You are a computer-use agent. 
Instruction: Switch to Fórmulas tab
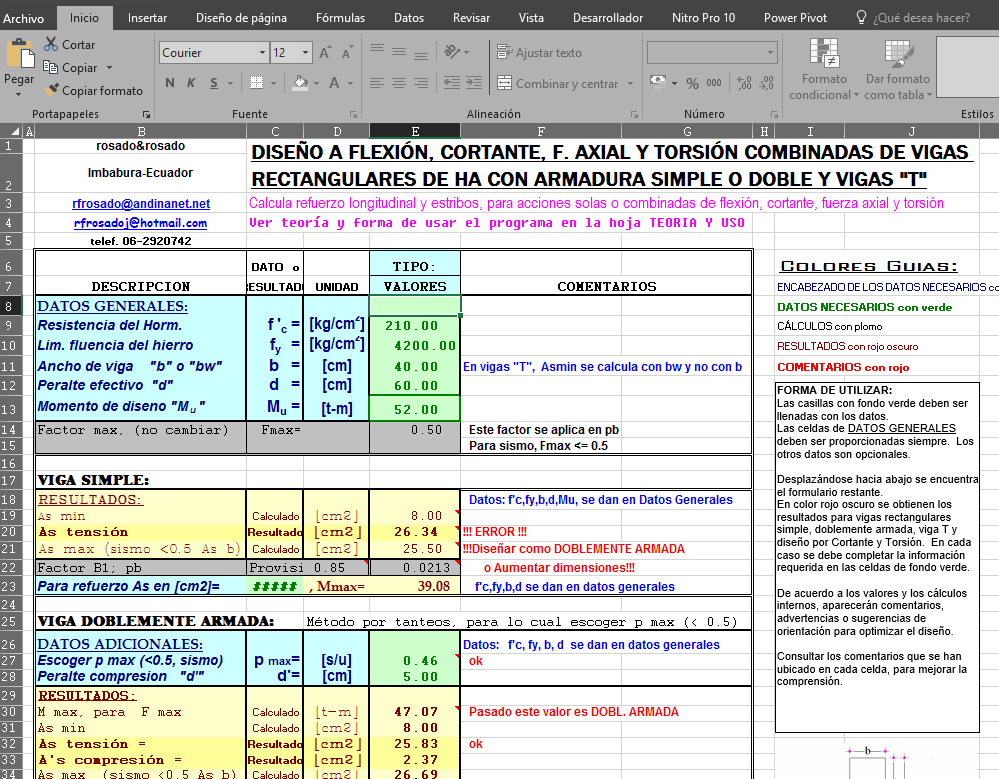(340, 18)
